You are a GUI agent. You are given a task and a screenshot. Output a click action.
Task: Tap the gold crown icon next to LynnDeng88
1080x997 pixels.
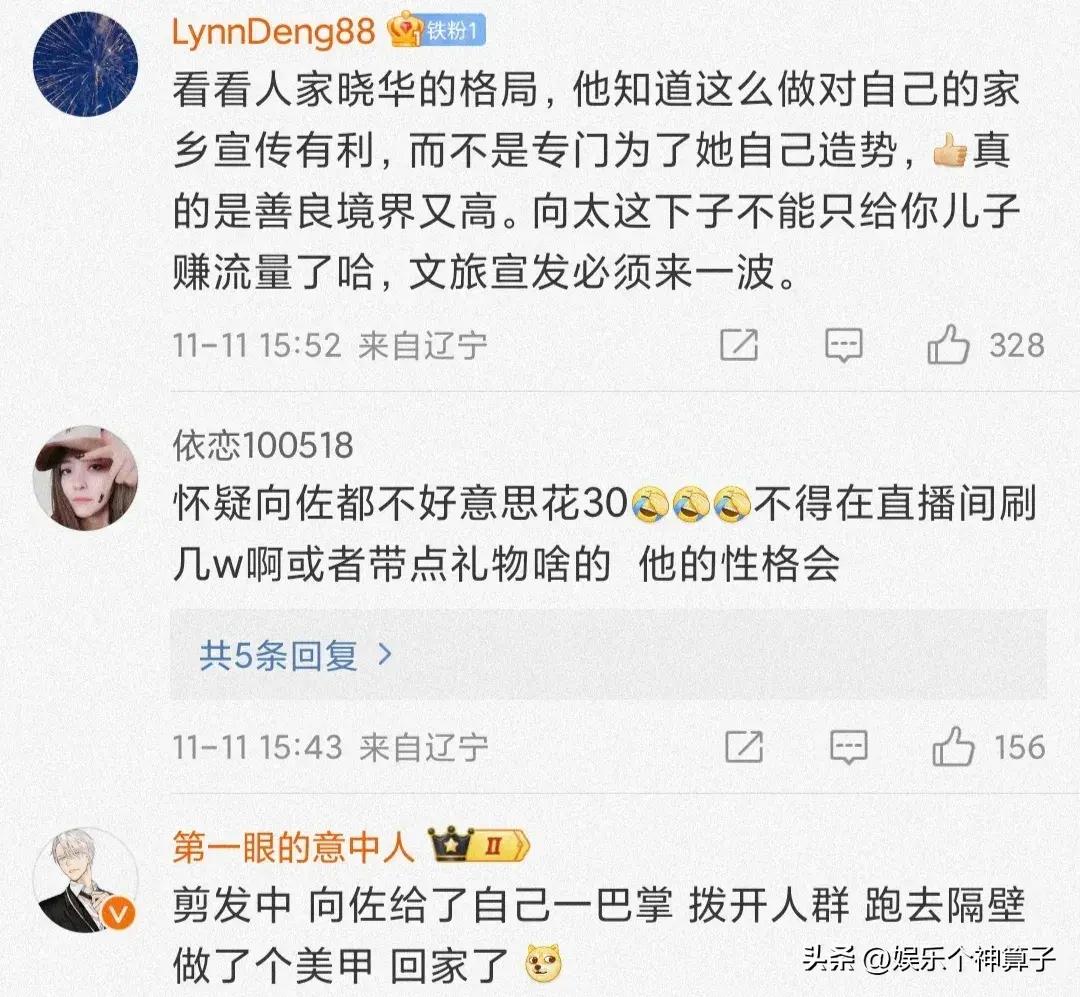pyautogui.click(x=403, y=30)
